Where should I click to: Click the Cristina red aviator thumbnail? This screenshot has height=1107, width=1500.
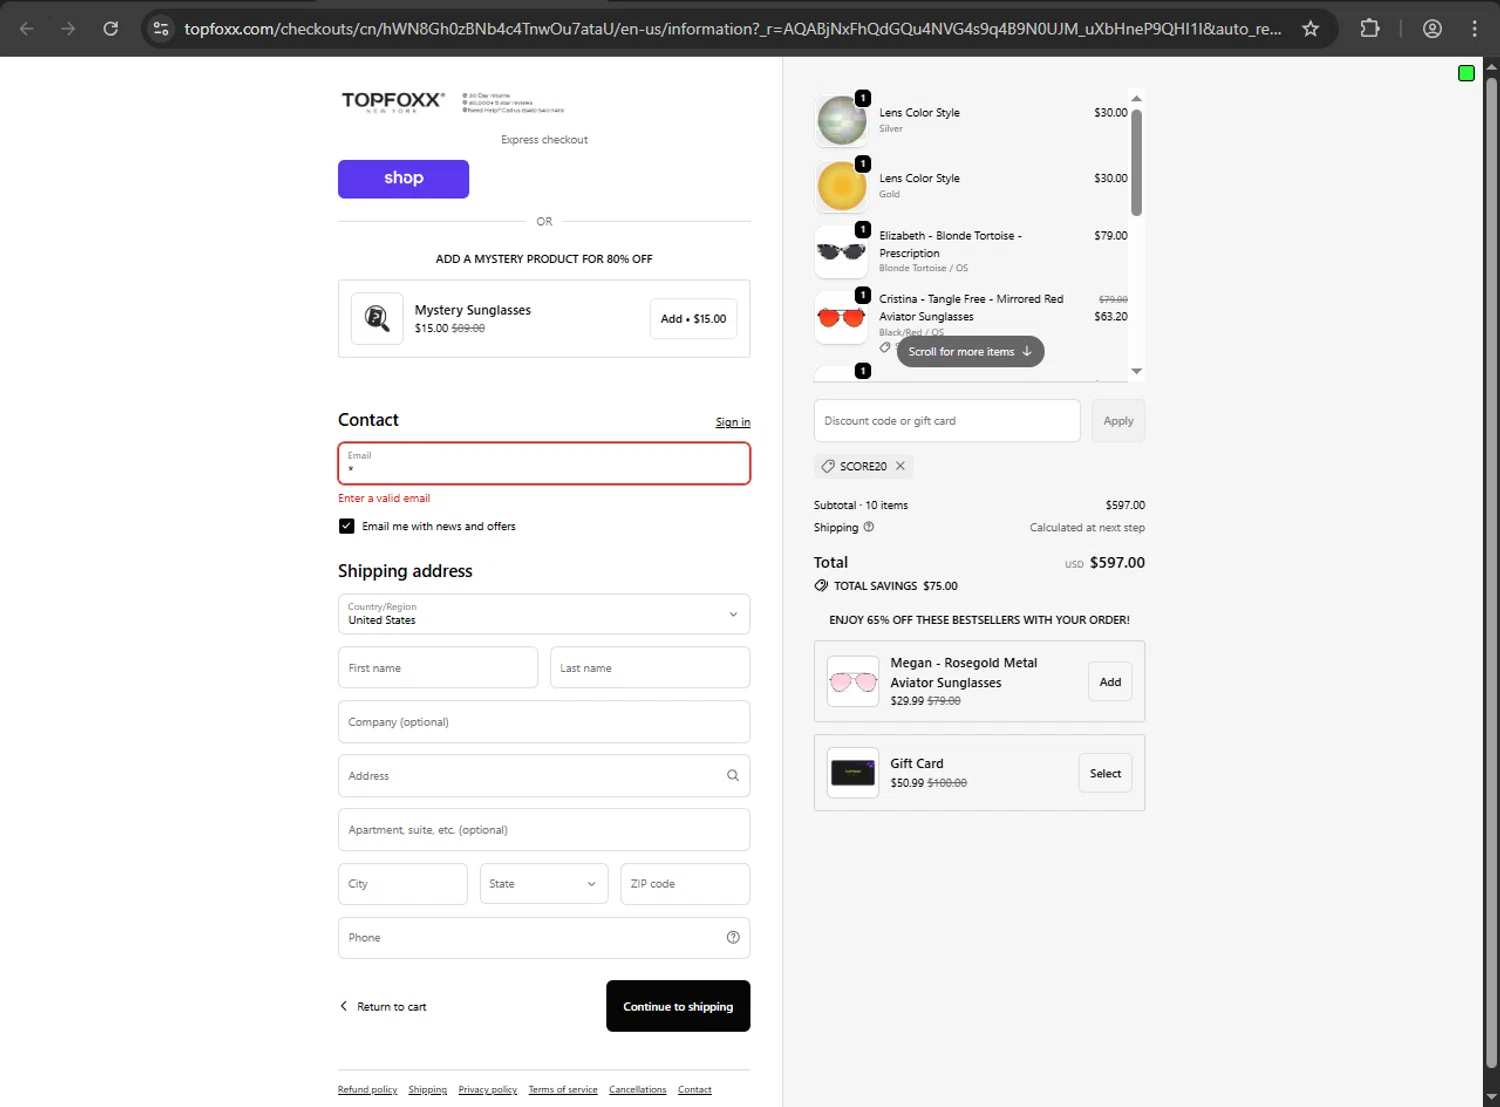pos(842,318)
